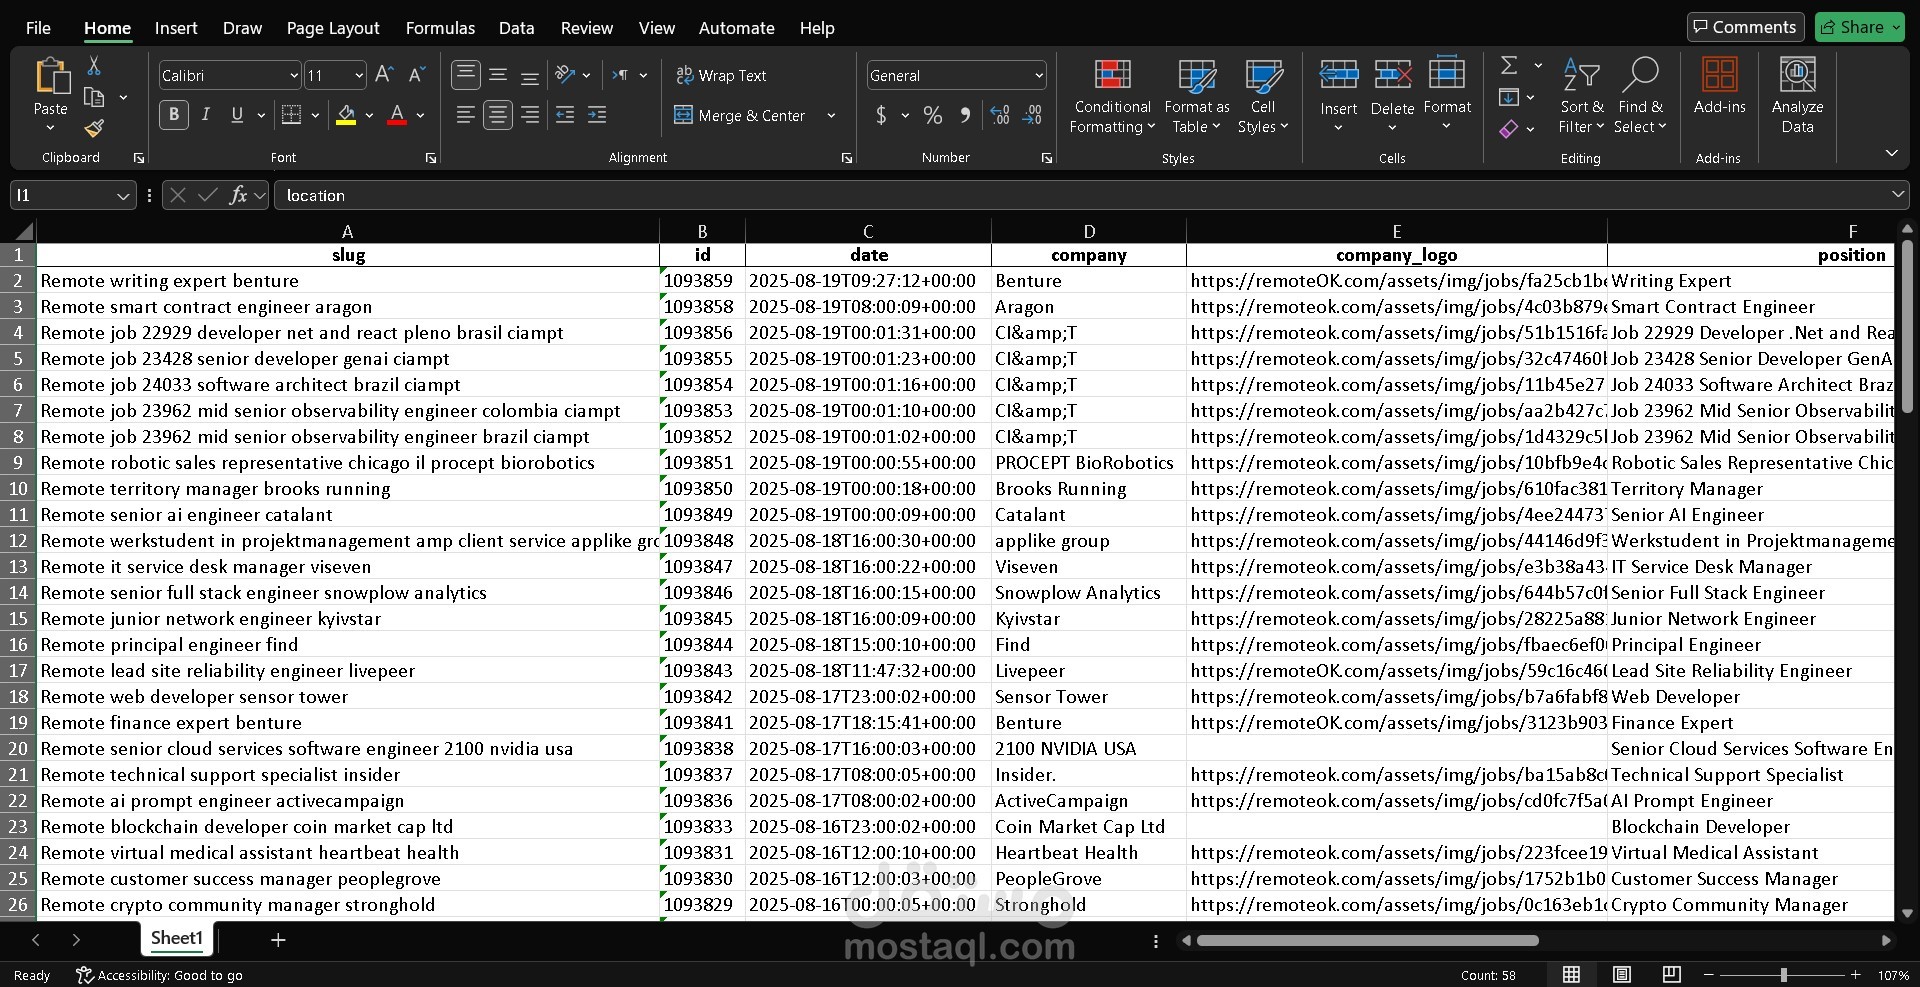Click the Decrease Font Size icon
This screenshot has width=1920, height=987.
tap(417, 75)
